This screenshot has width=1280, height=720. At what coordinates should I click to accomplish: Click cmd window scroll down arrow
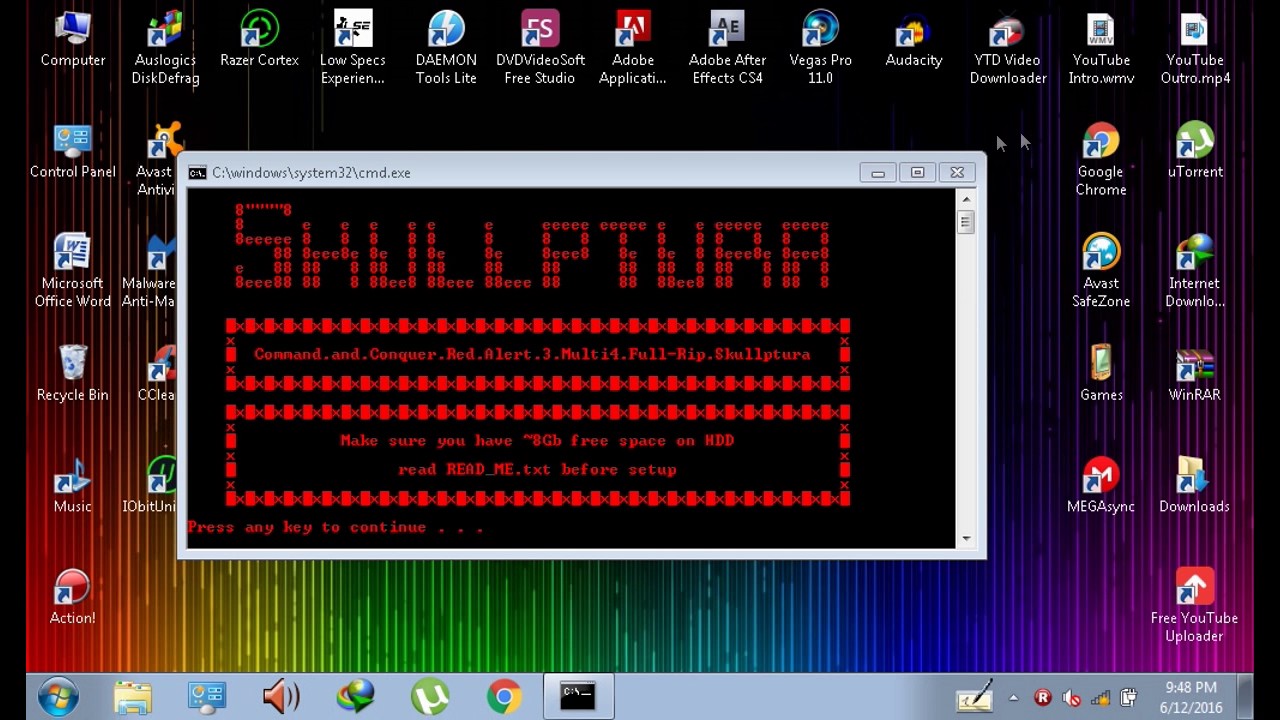pyautogui.click(x=966, y=538)
